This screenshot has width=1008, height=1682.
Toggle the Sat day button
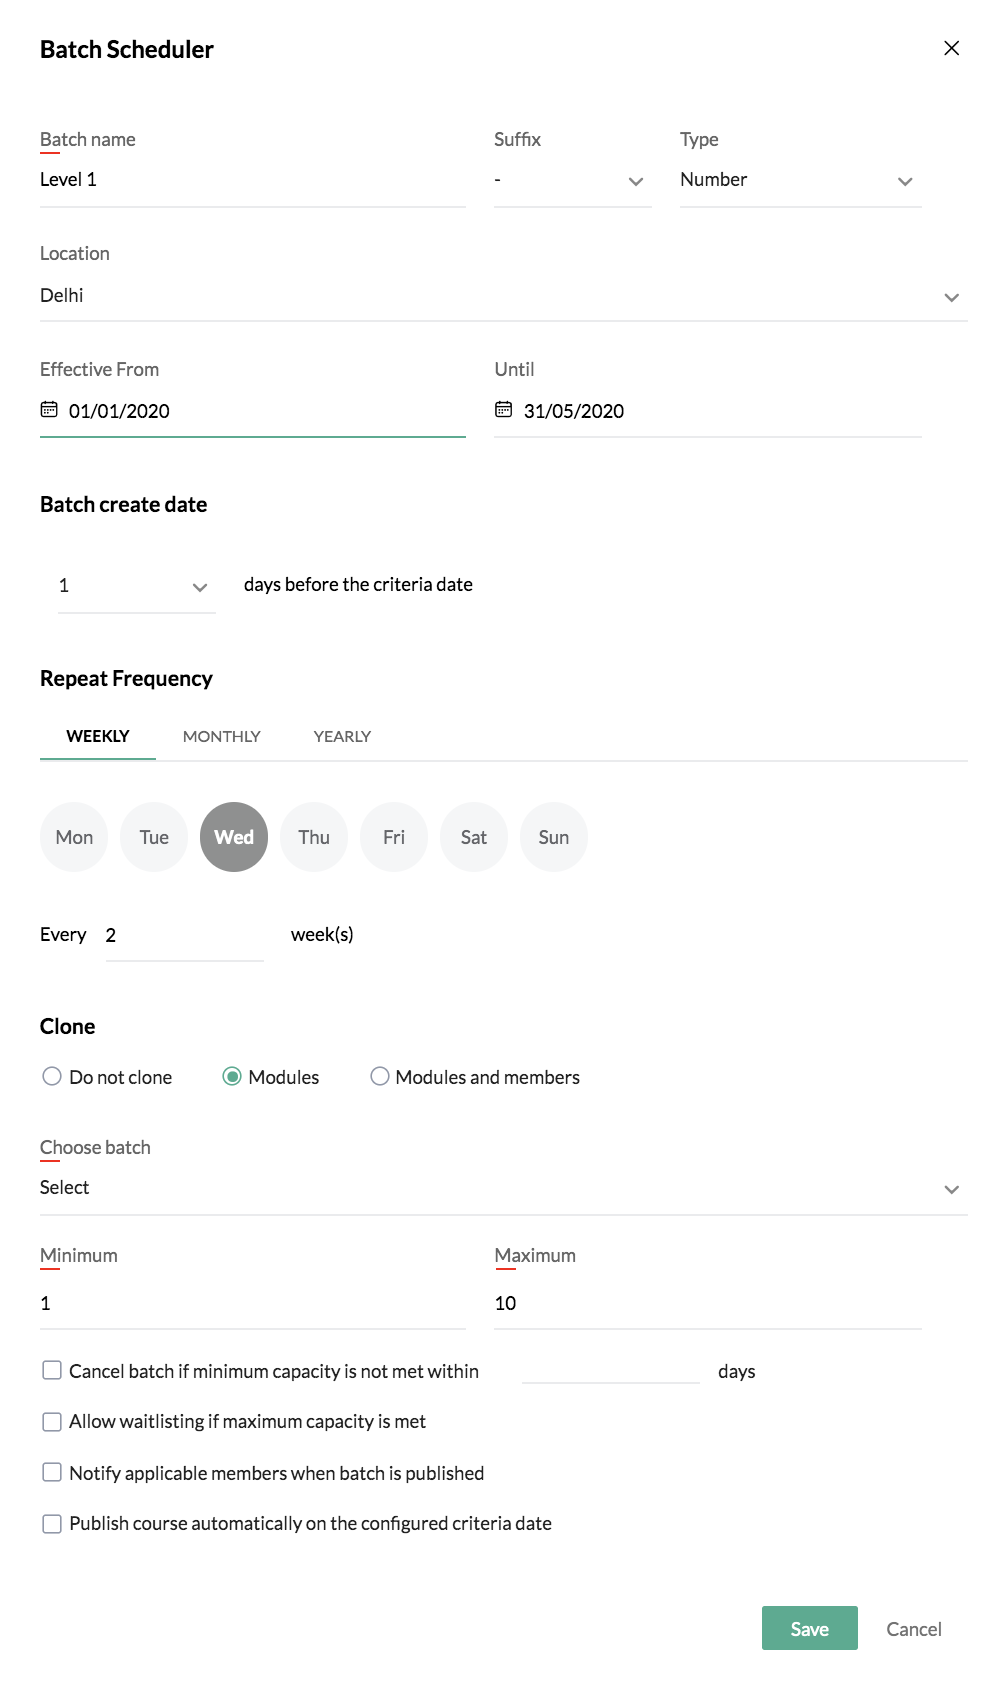tap(474, 837)
